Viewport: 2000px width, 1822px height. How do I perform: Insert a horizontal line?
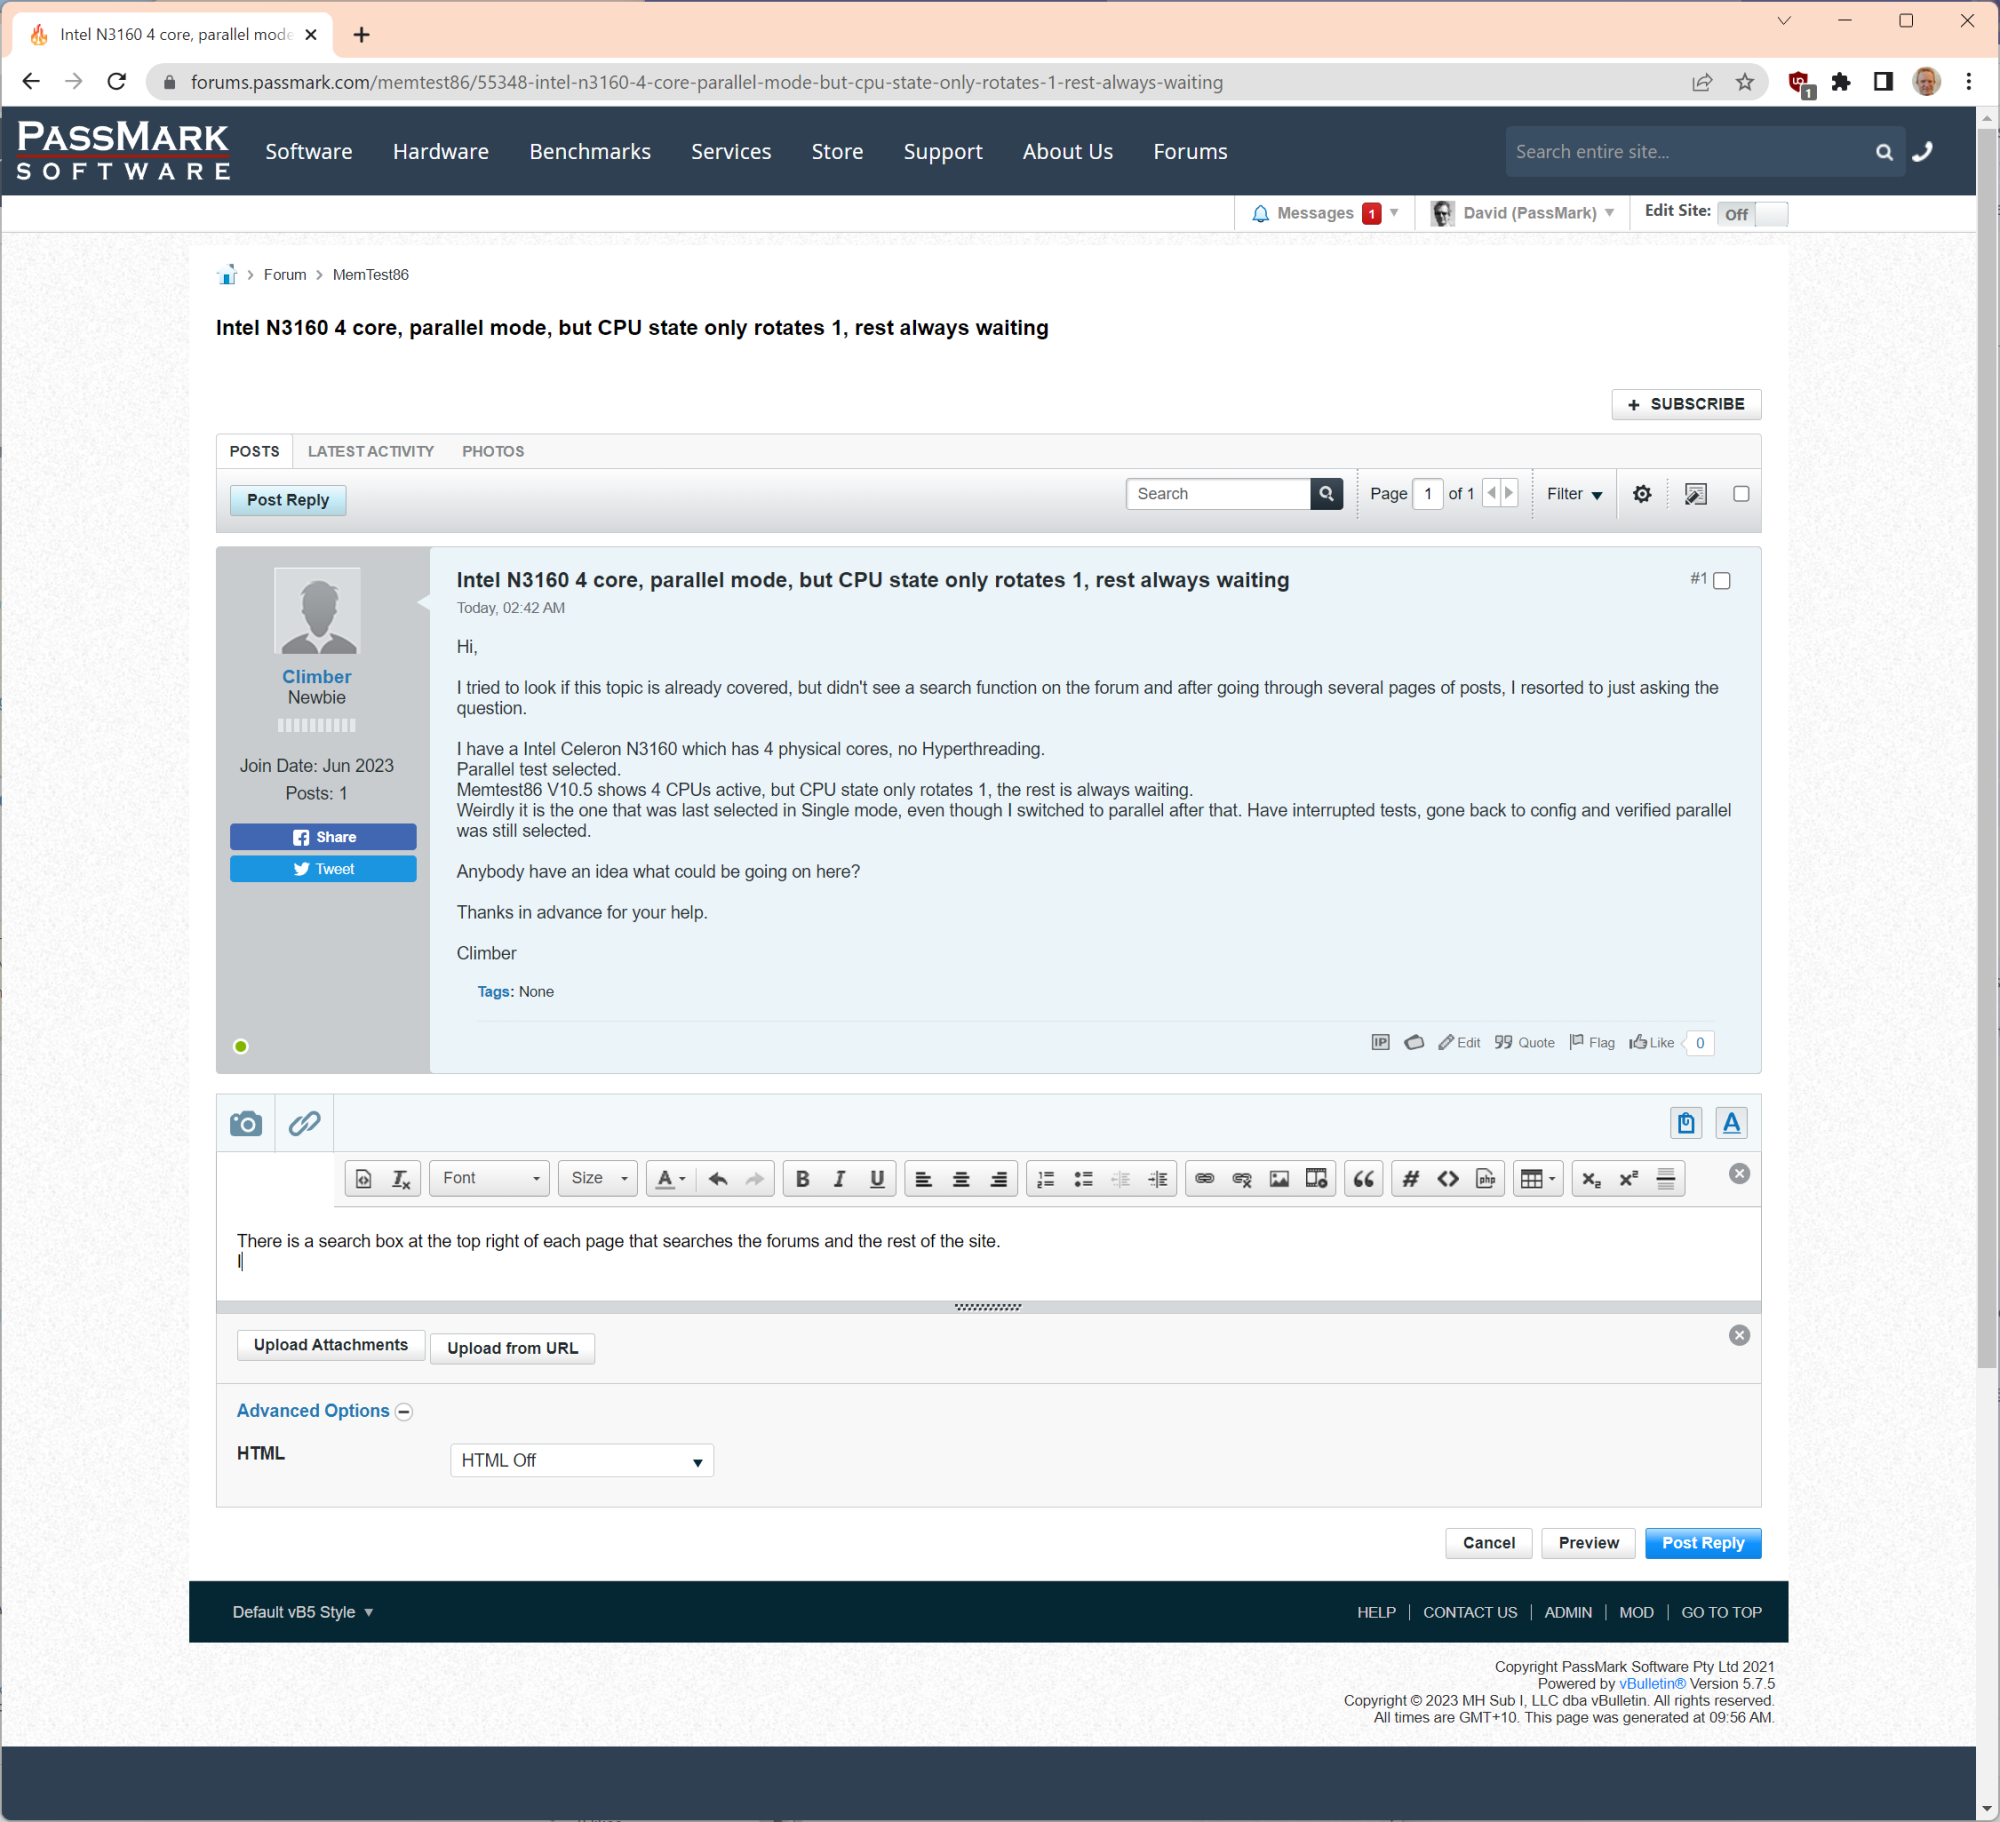(1666, 1179)
